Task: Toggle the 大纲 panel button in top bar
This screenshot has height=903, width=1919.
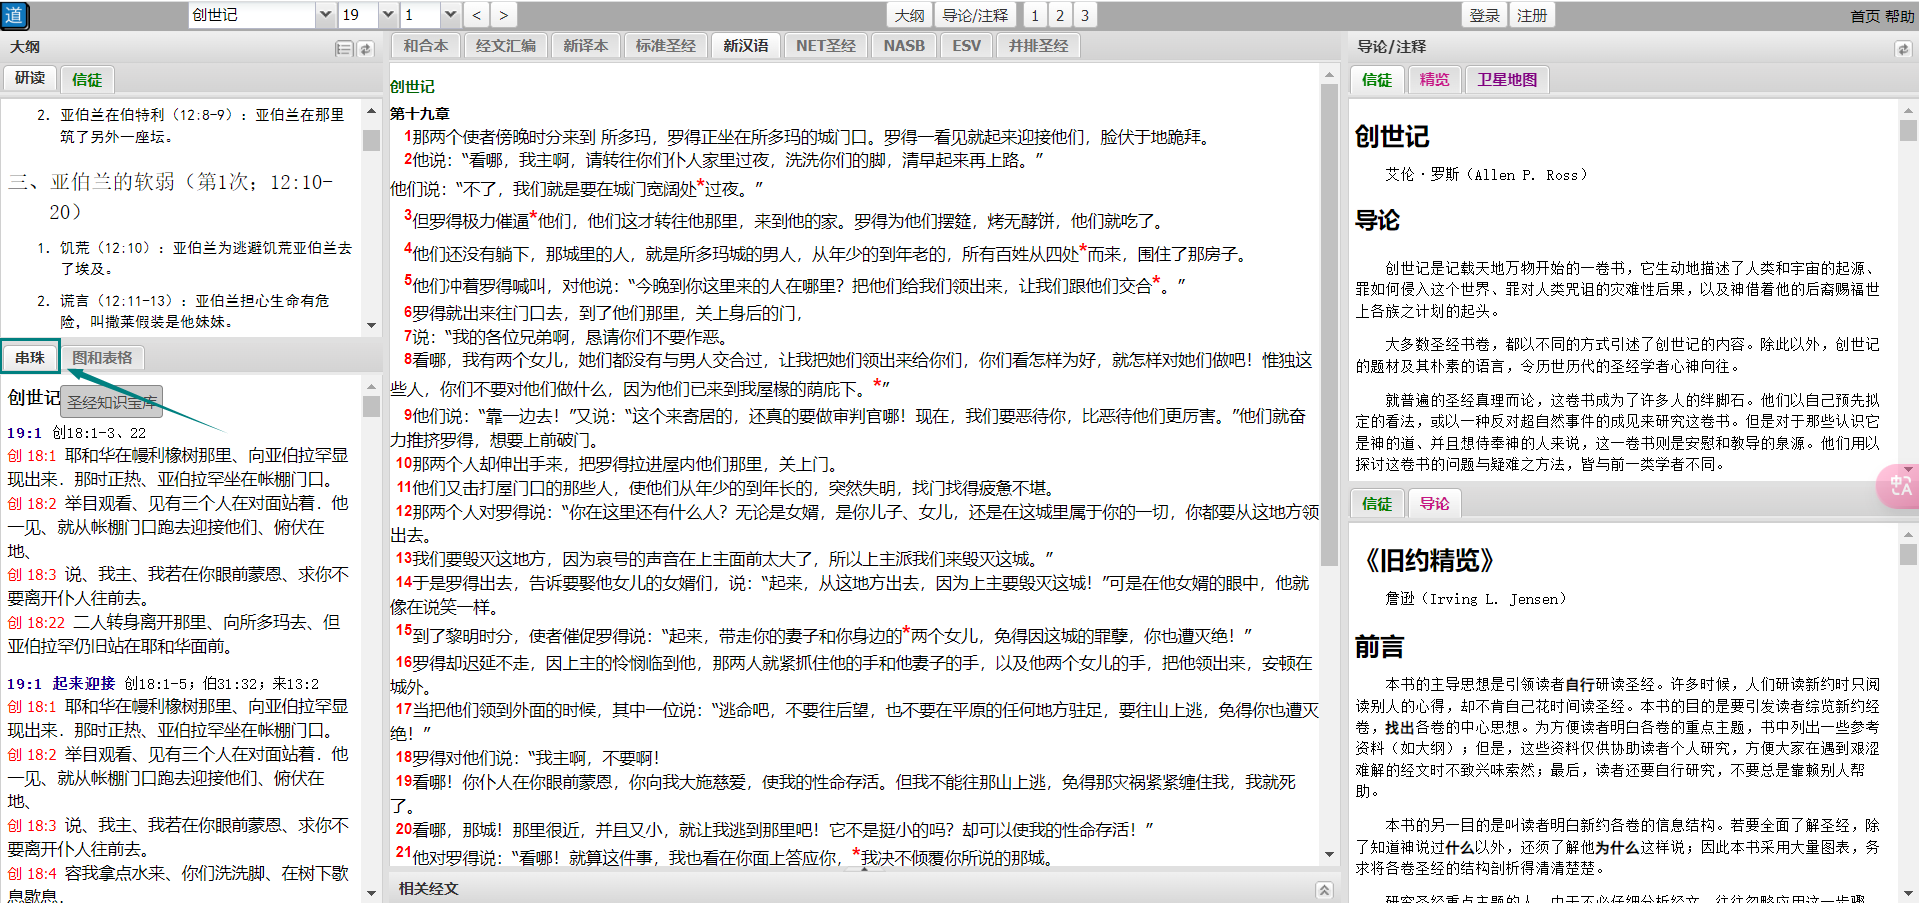Action: click(x=909, y=15)
